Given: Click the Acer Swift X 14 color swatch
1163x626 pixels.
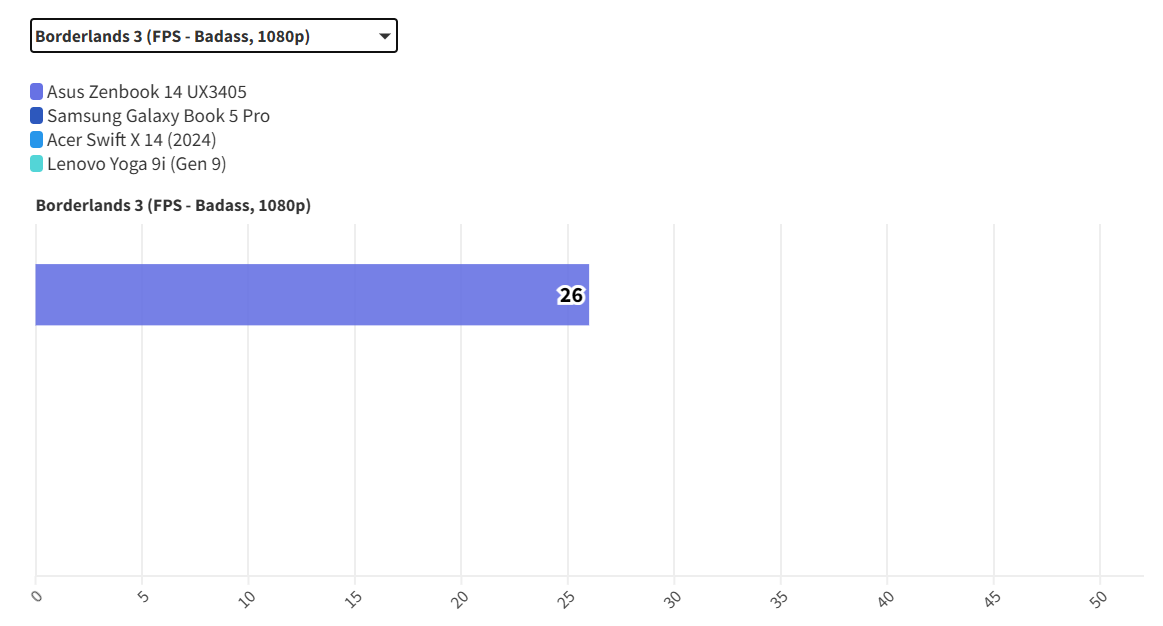Looking at the screenshot, I should coord(37,140).
